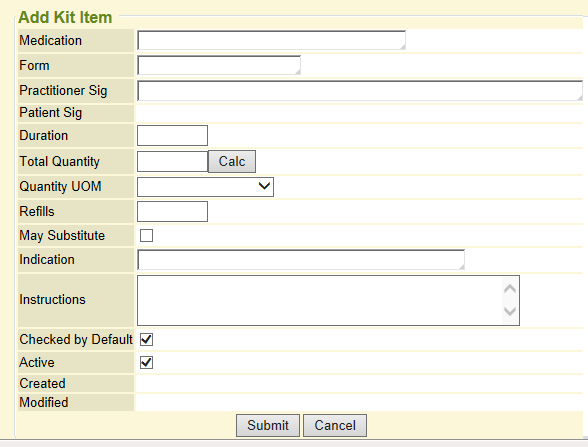Click the Indication text field
588x447 pixels.
point(301,260)
